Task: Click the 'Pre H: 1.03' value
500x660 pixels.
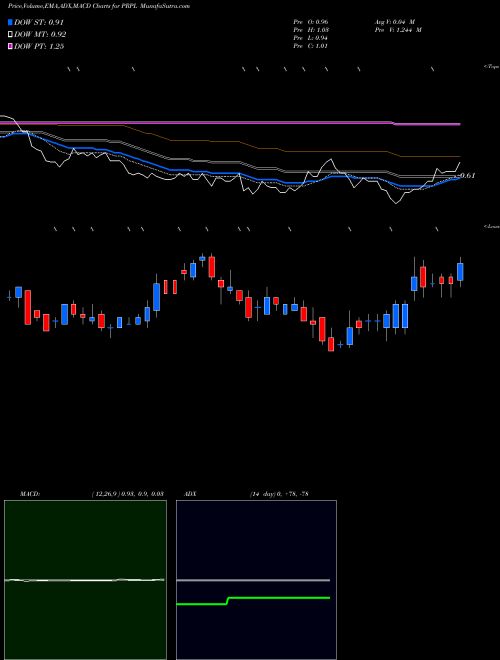Action: pyautogui.click(x=311, y=30)
